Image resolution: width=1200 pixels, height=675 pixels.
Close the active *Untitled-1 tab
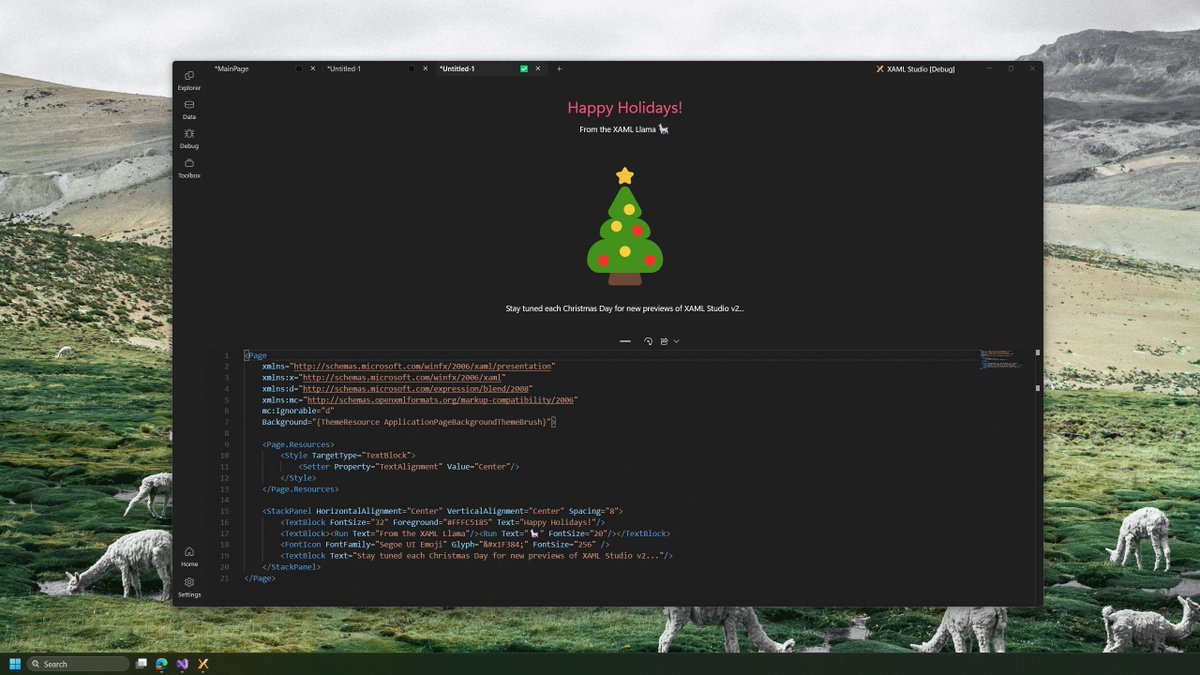point(538,69)
